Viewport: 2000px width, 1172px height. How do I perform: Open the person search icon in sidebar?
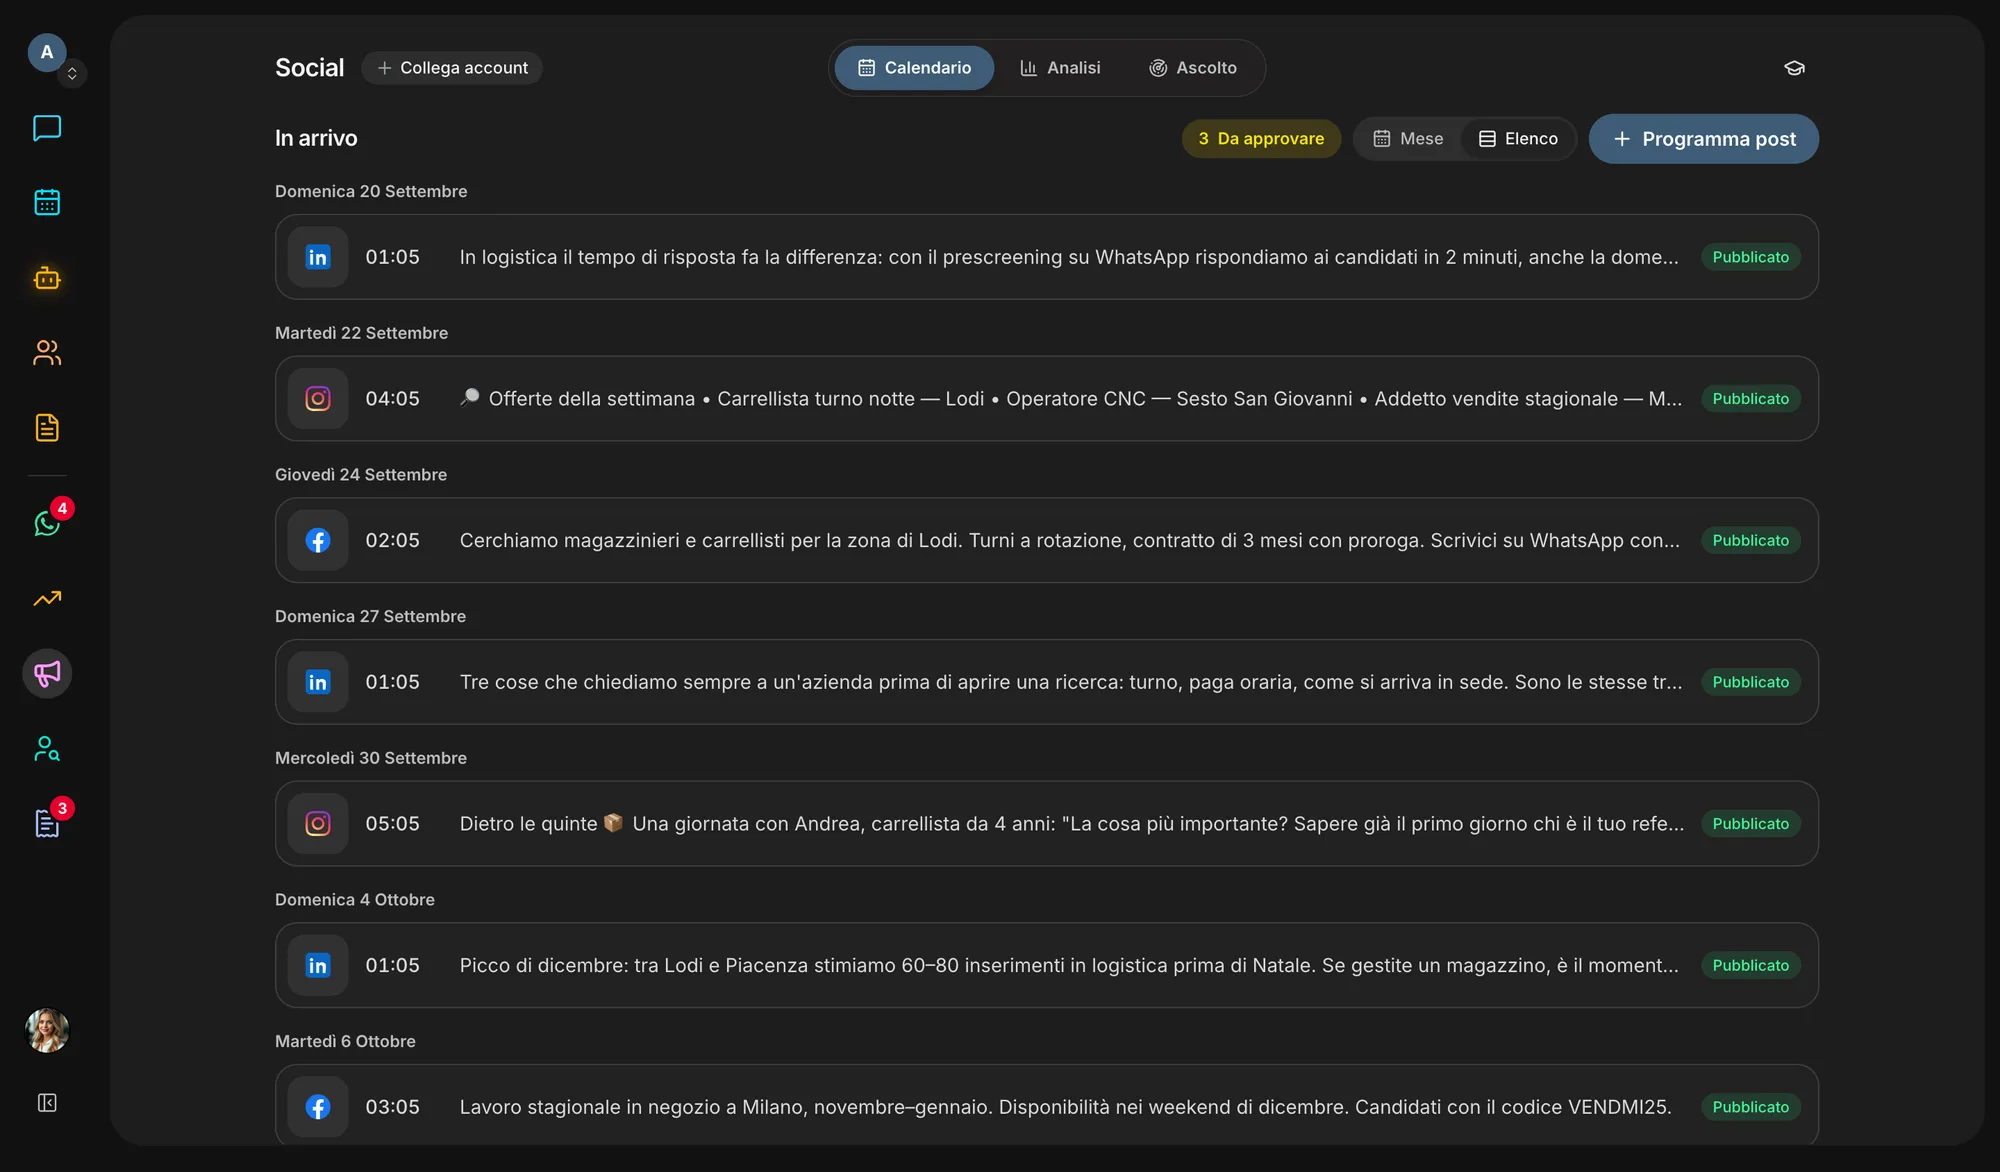click(x=47, y=748)
